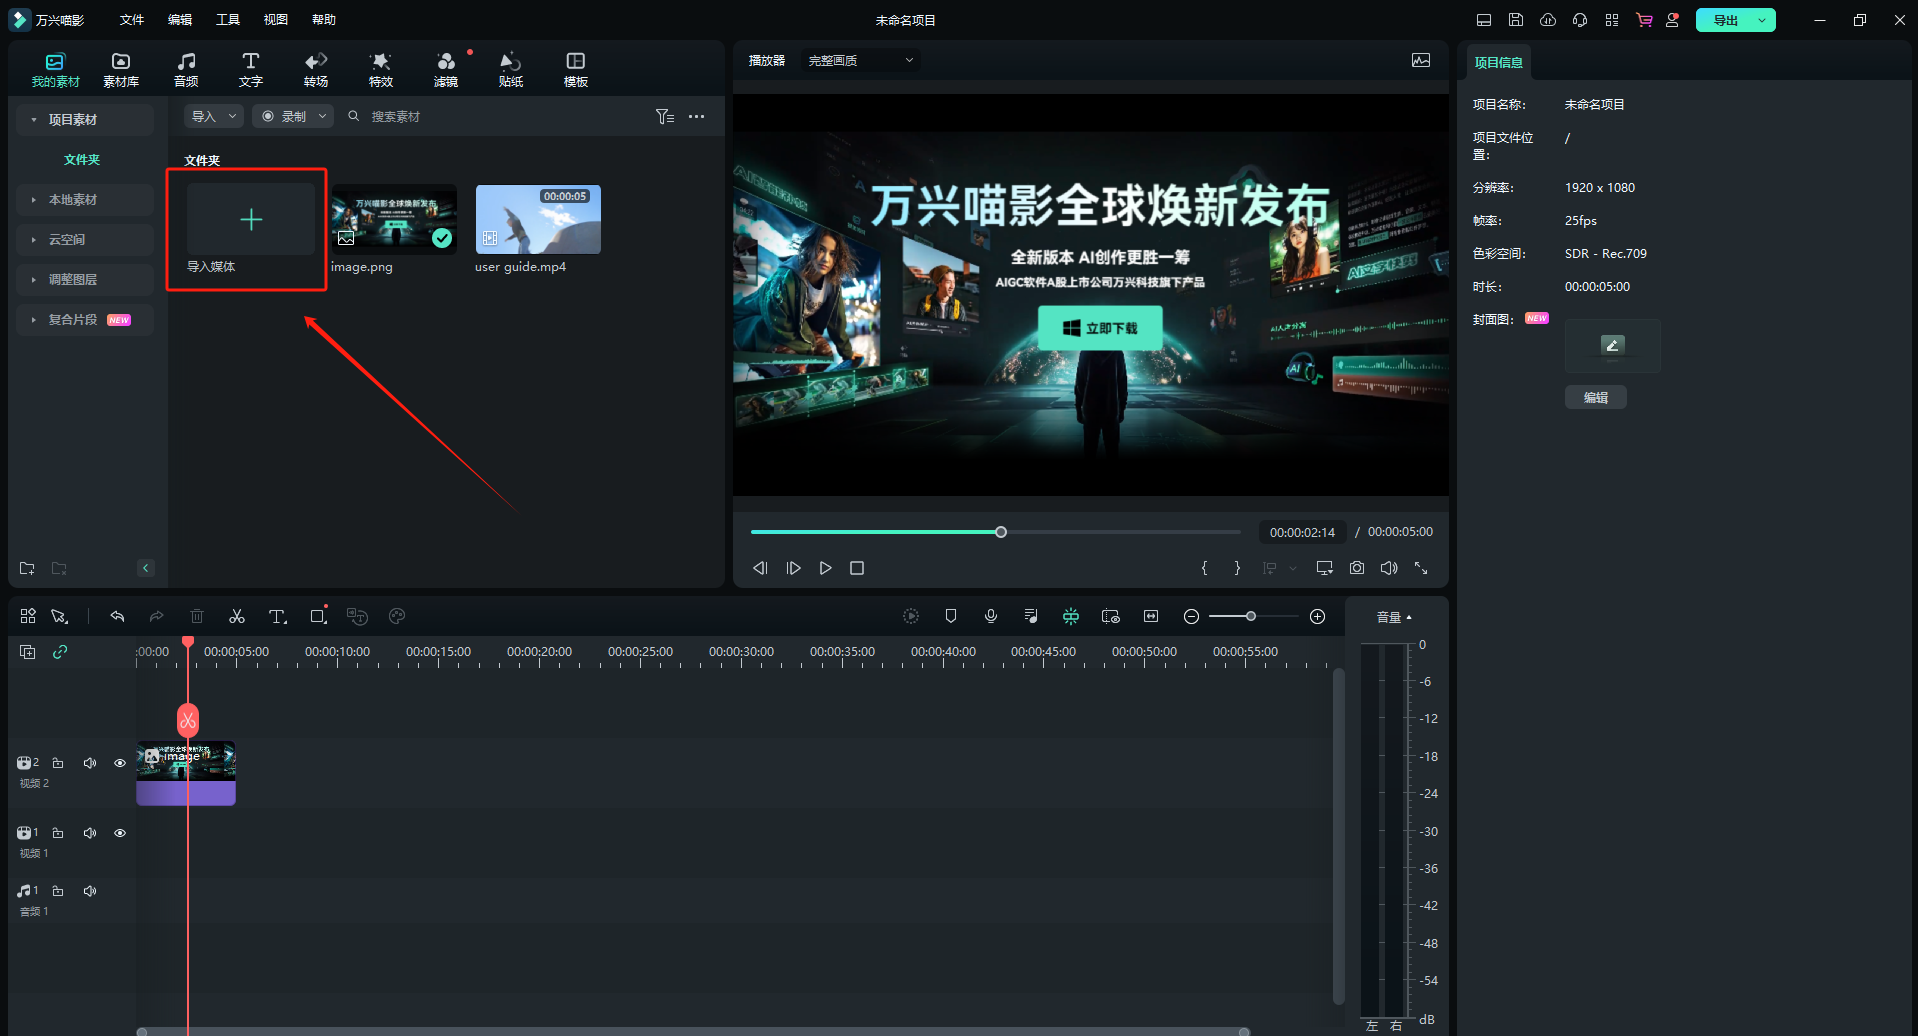Hide the 视频 2 track with the eye toggle

pyautogui.click(x=120, y=762)
